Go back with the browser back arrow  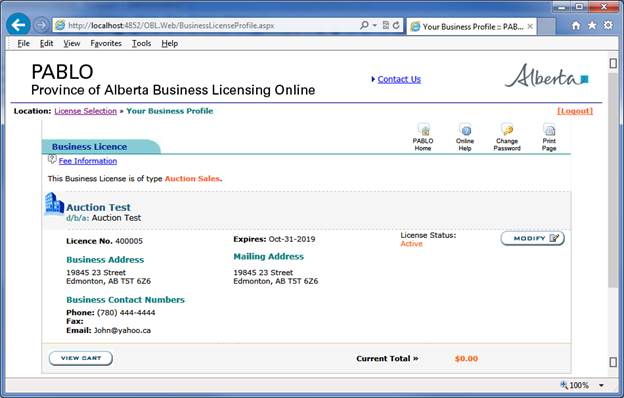18,25
